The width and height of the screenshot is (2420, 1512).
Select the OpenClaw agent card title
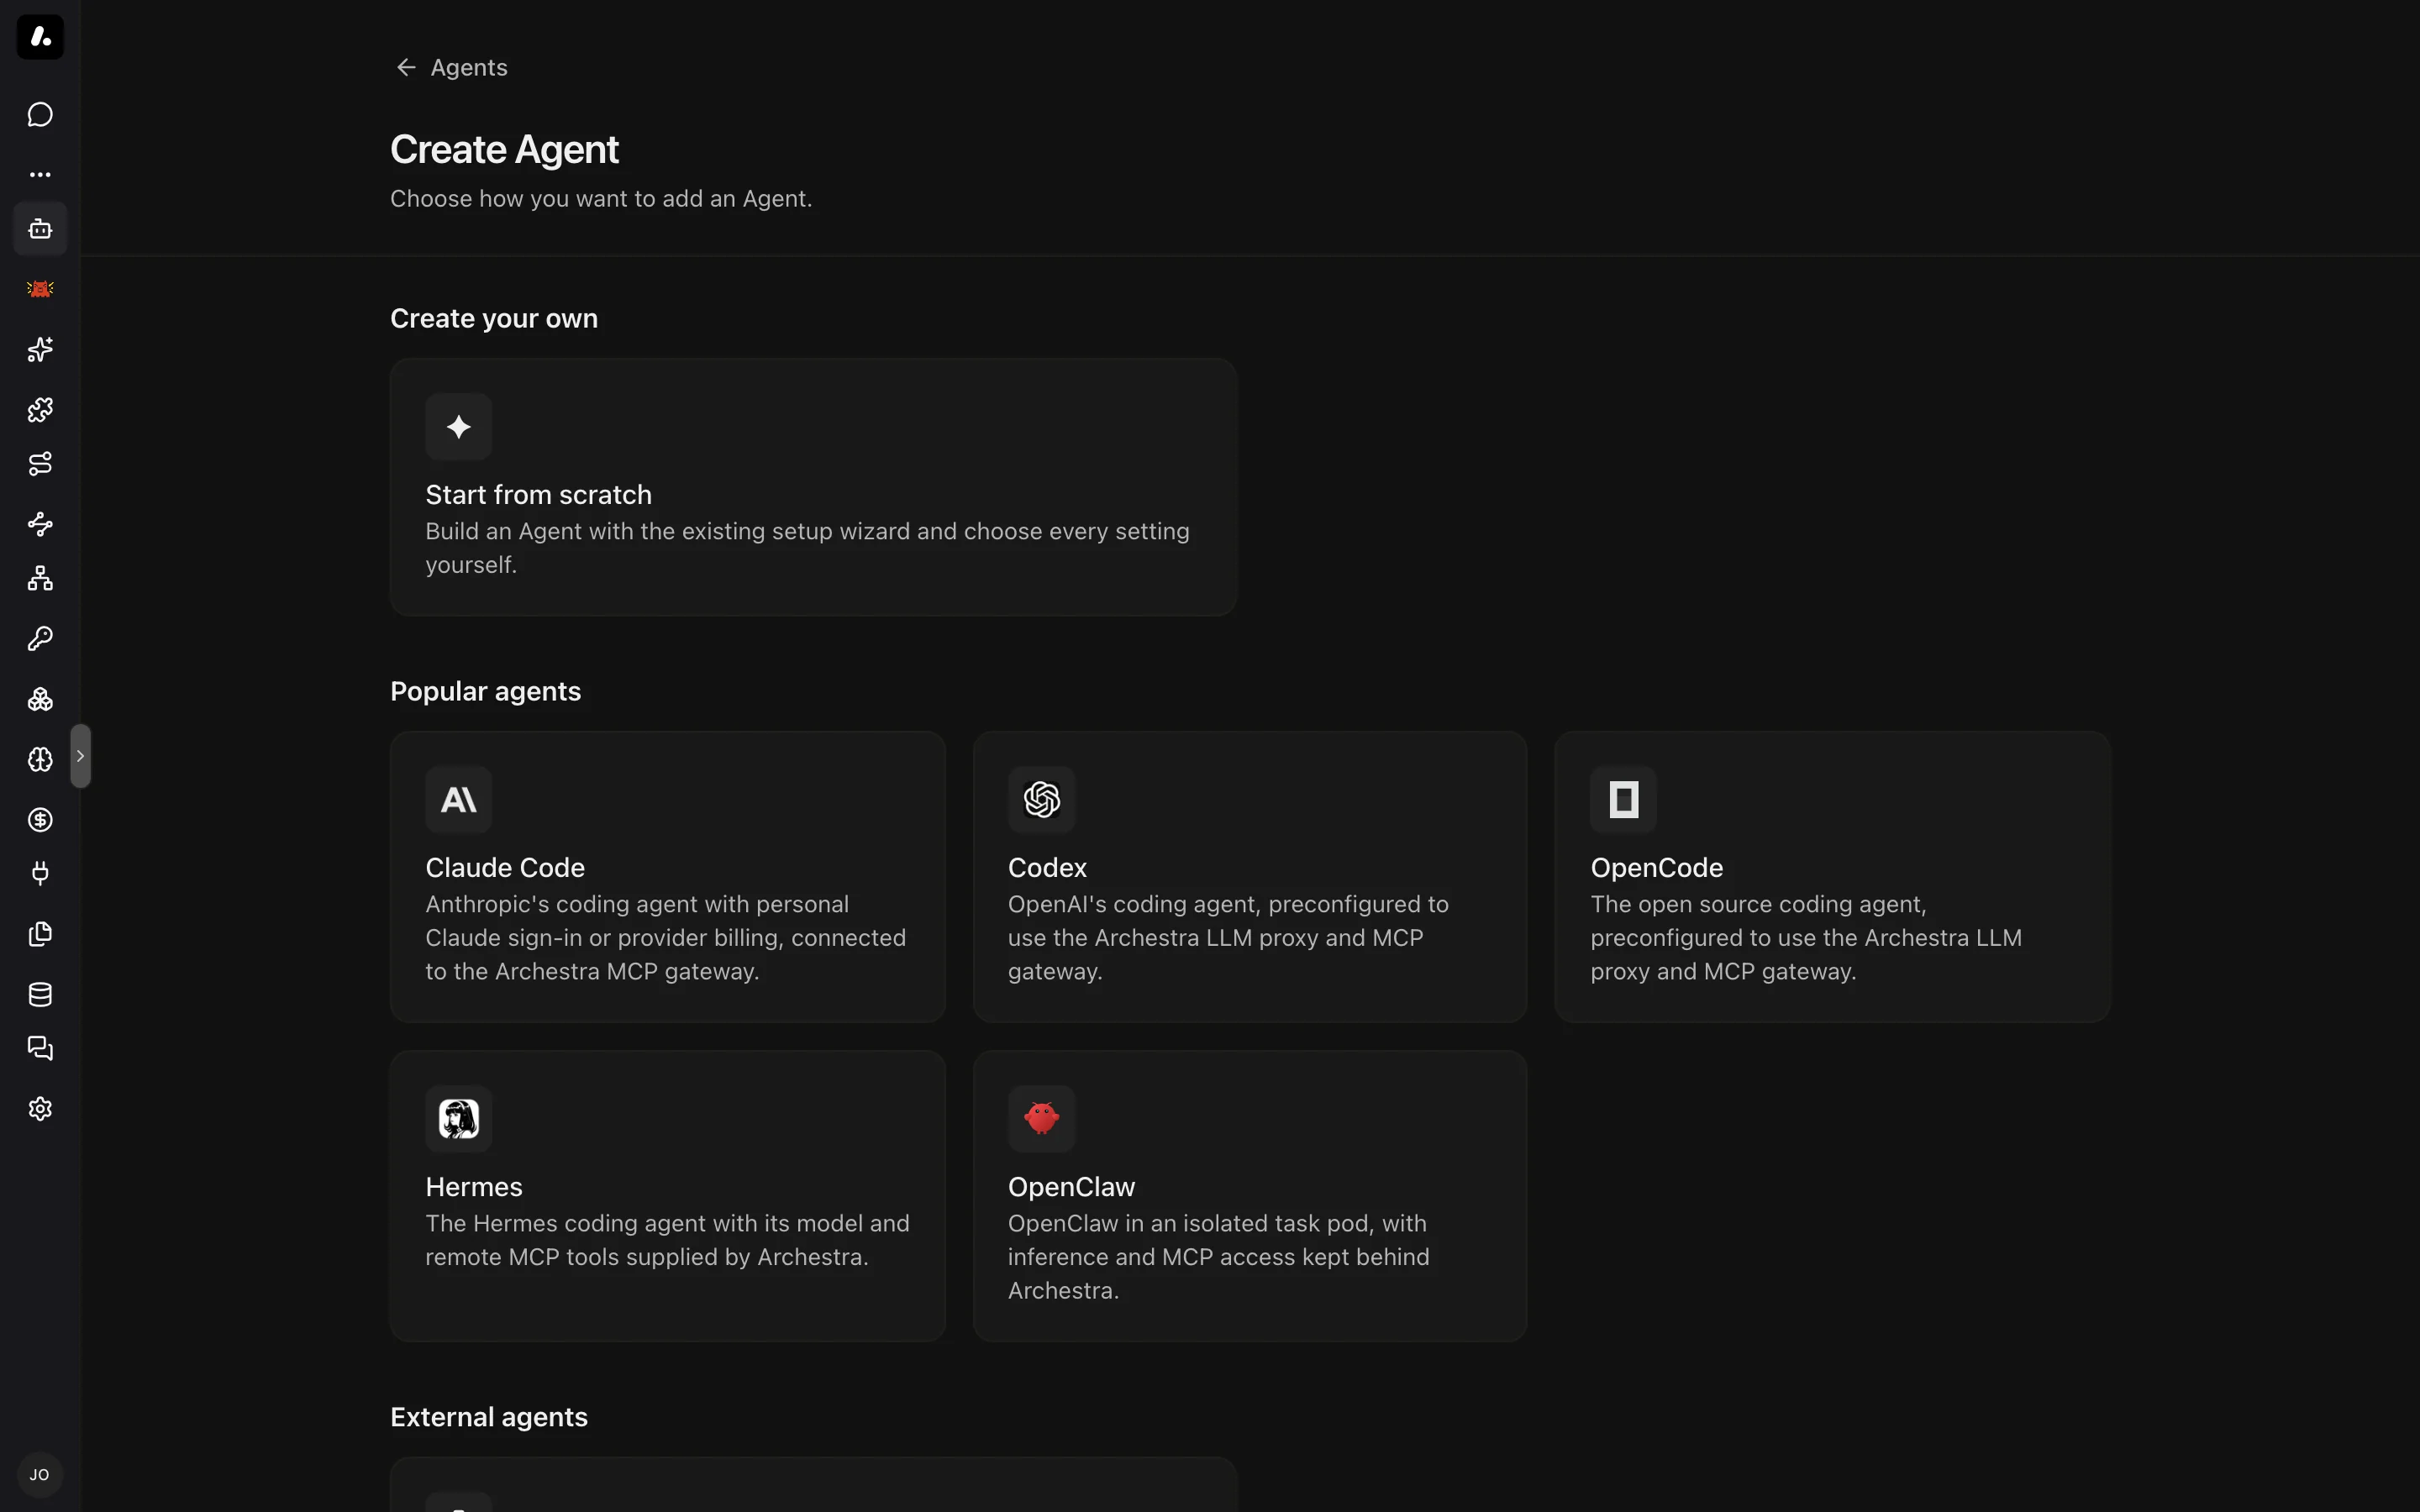(1071, 1187)
